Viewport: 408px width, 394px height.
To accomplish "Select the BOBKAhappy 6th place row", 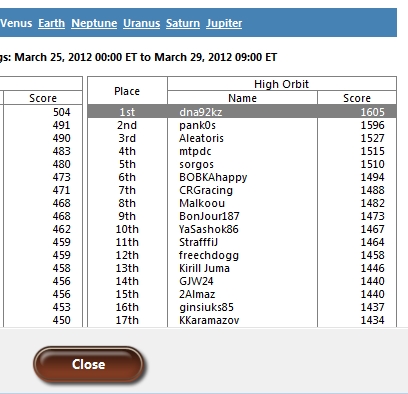I will [242, 177].
